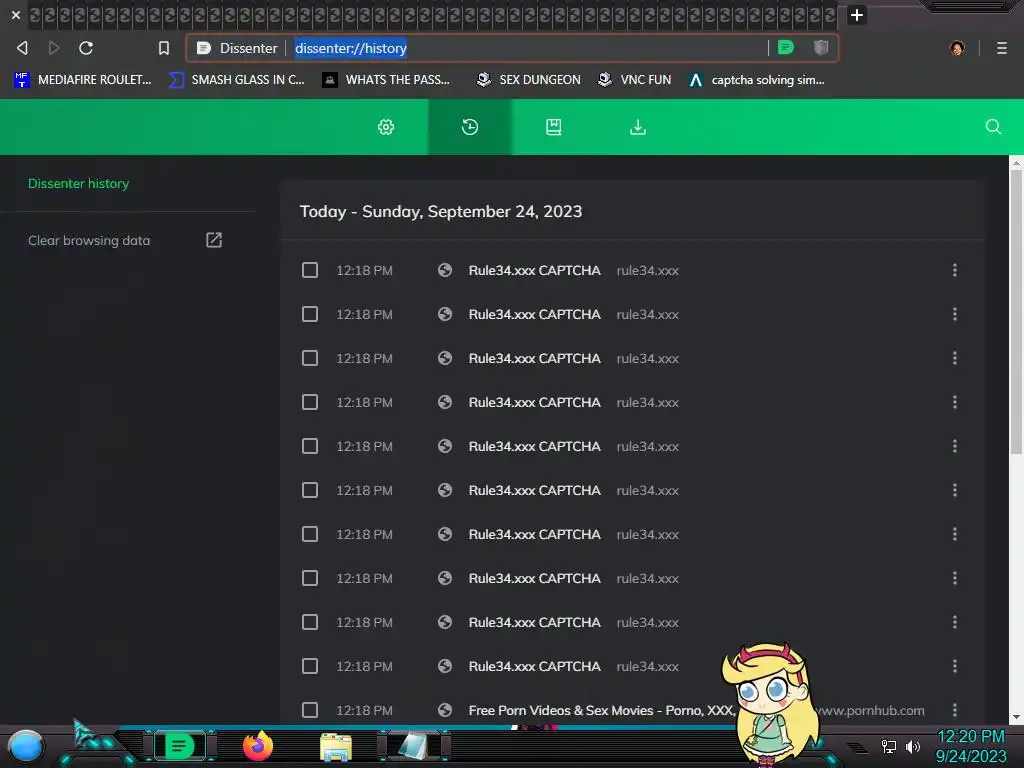
Task: Click the bookmark icon beside the address bar
Action: (164, 48)
